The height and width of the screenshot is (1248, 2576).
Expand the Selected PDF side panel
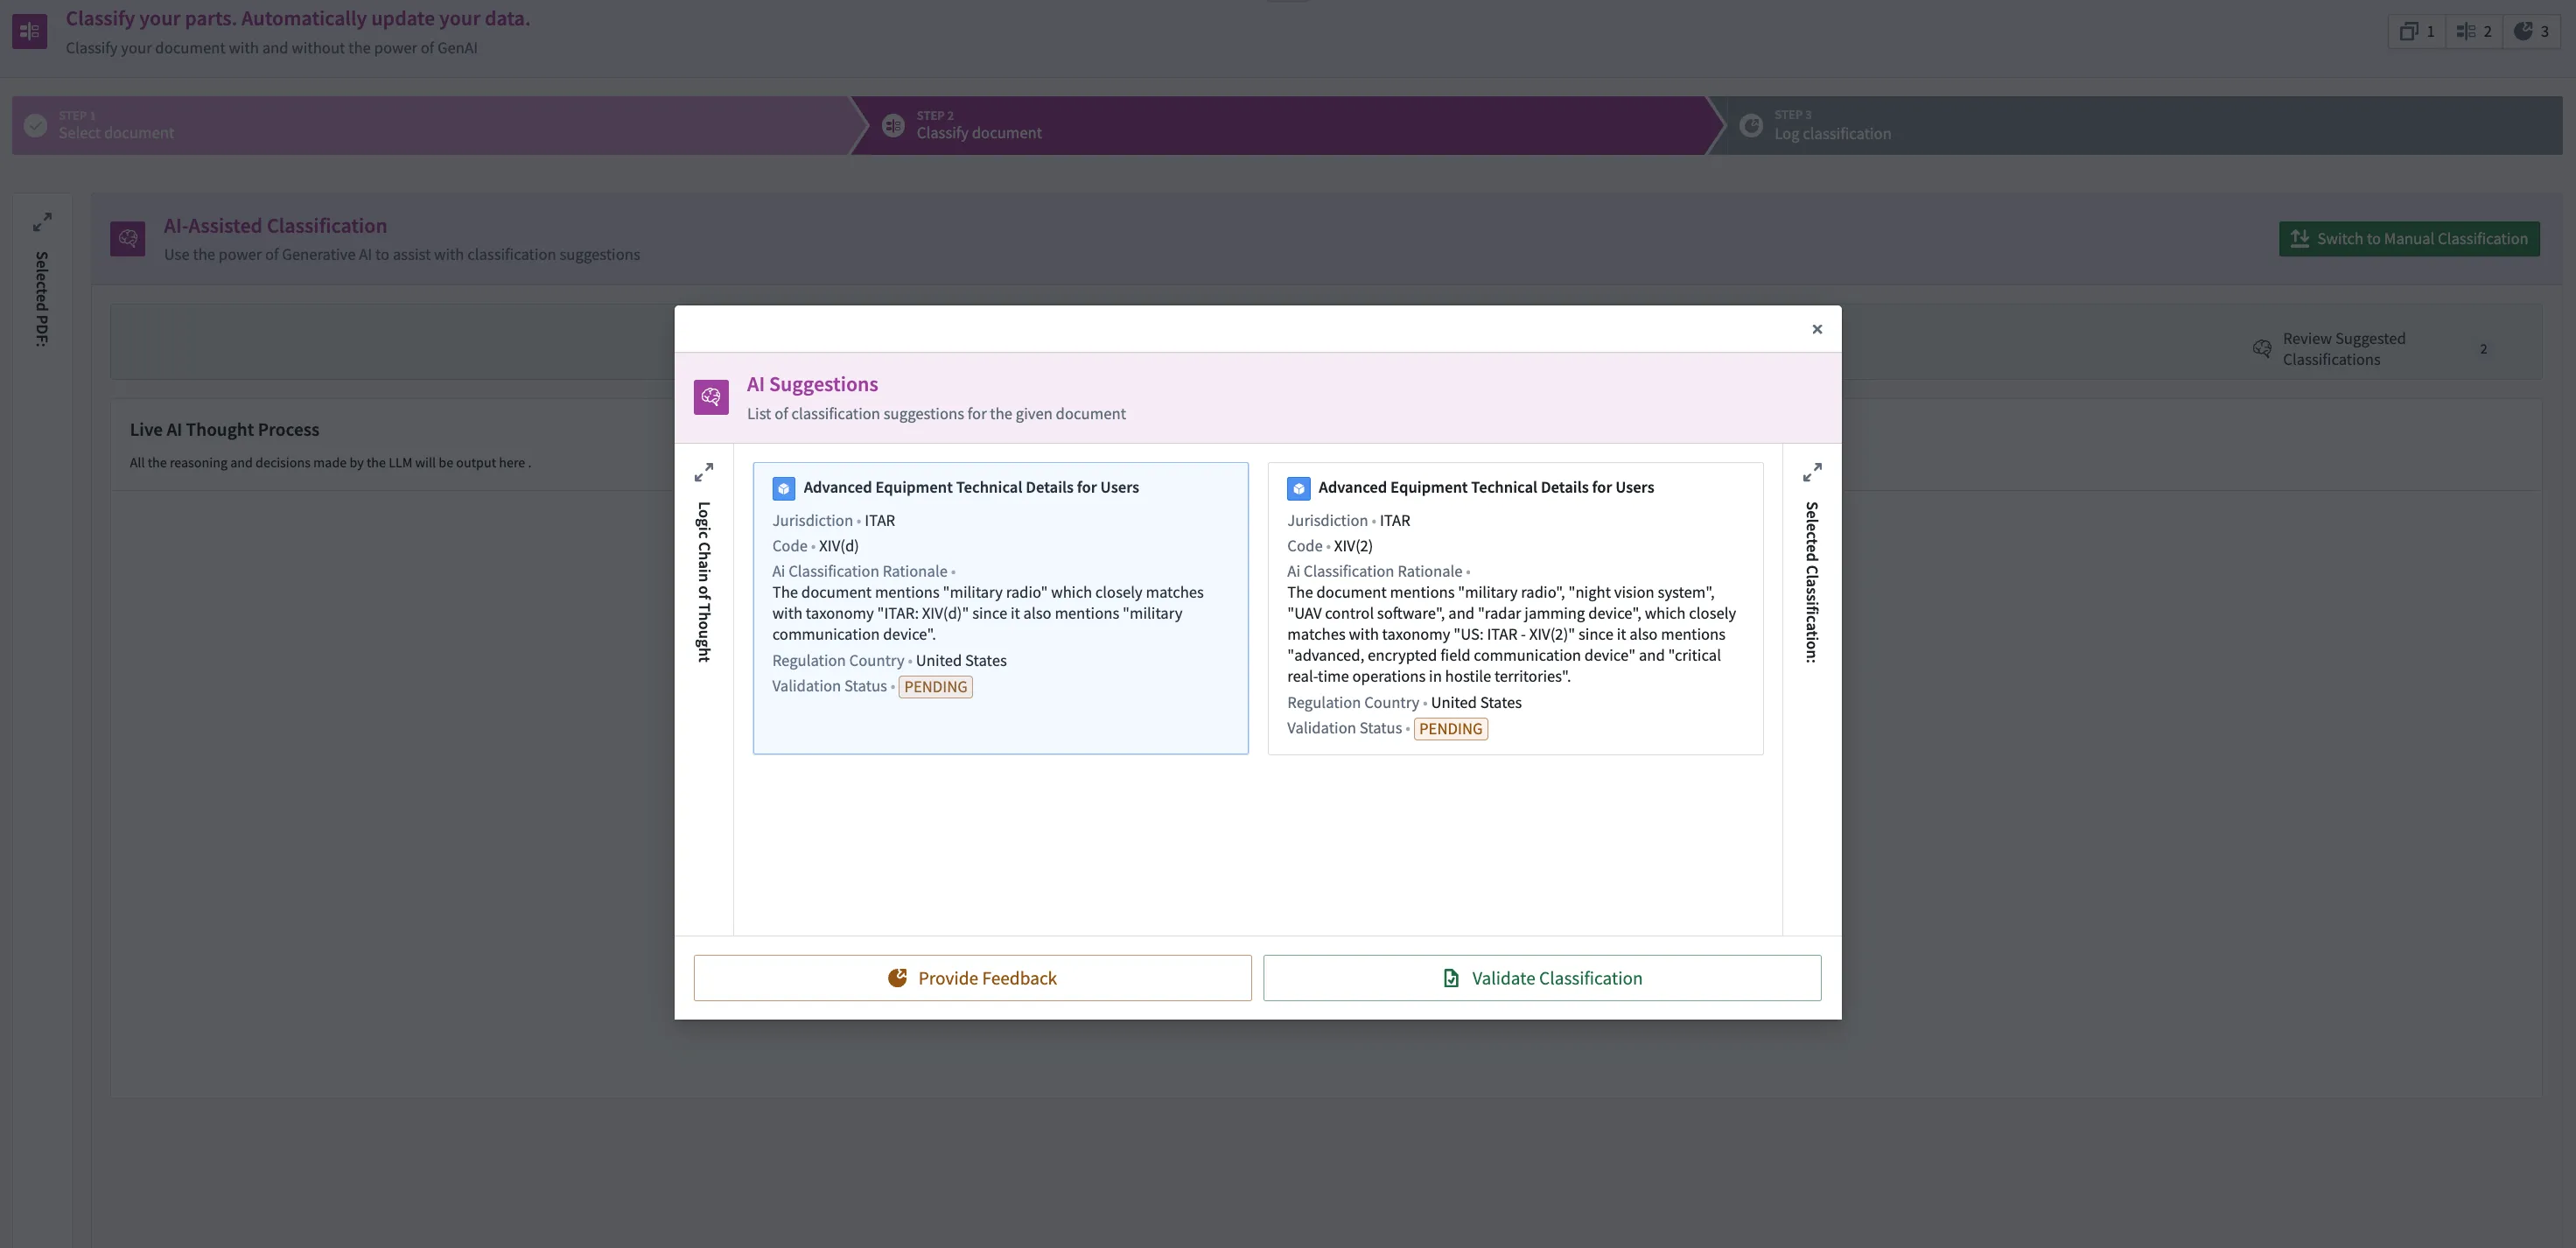coord(42,221)
